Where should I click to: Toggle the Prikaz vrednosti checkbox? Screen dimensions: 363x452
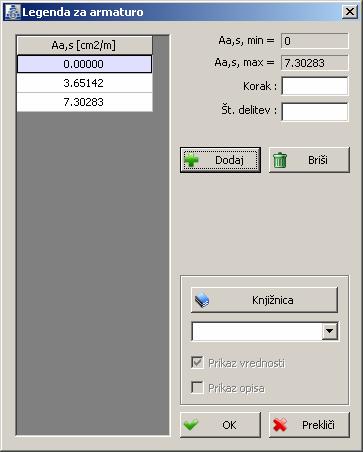point(197,362)
